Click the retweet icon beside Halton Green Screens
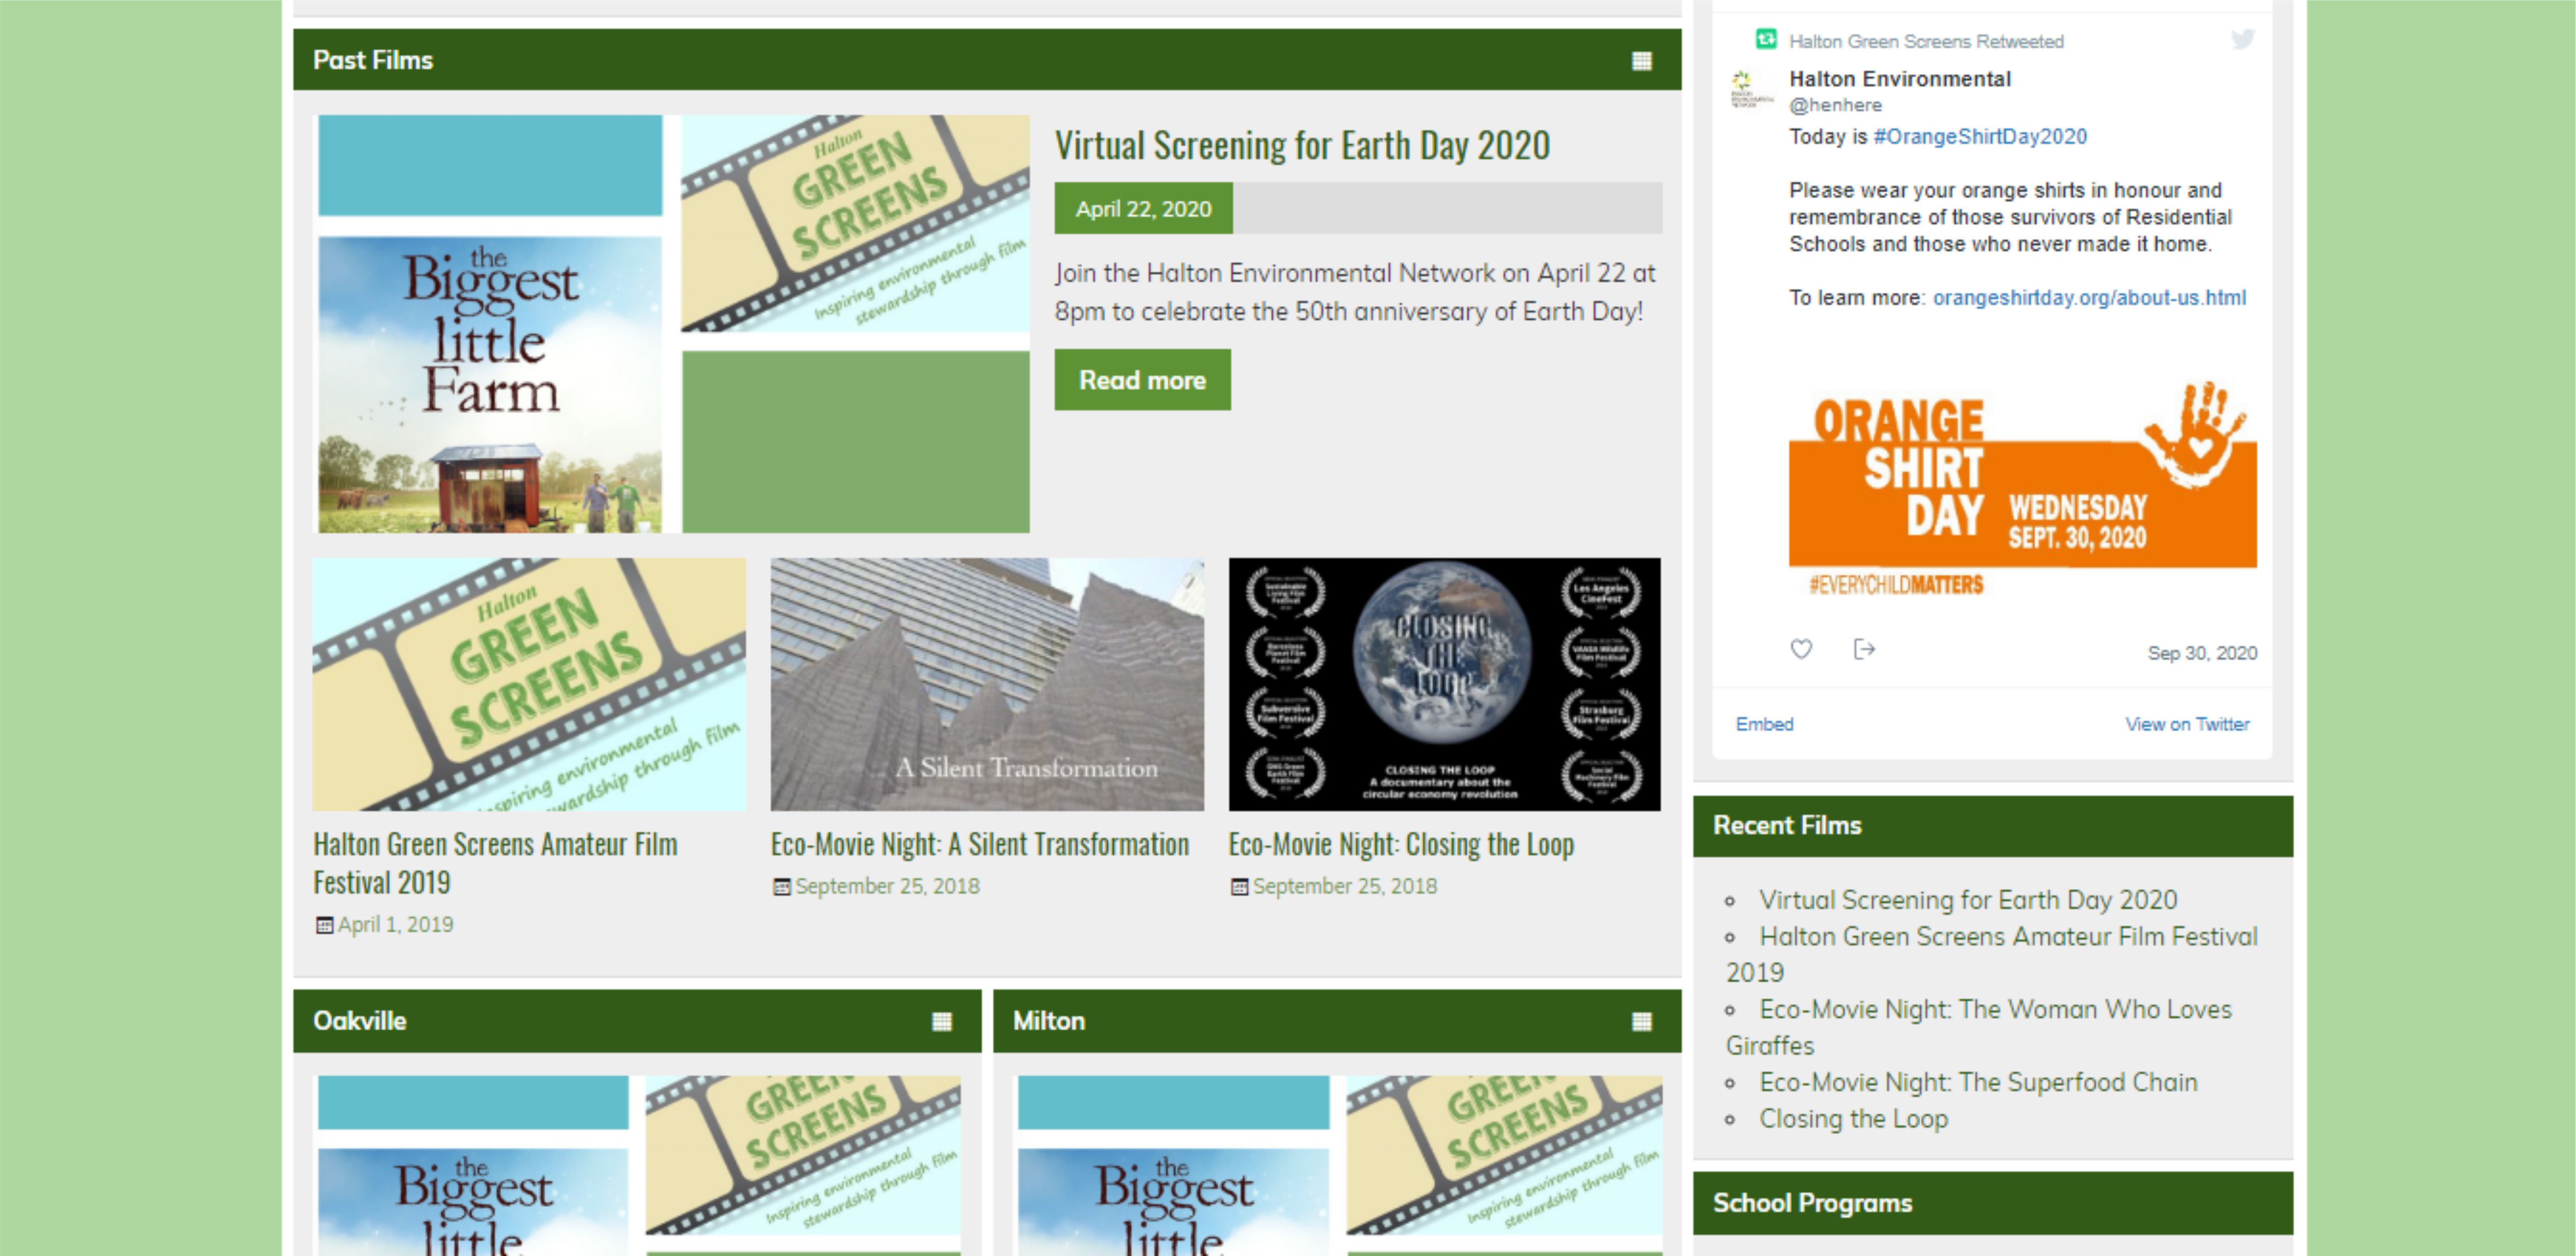2576x1256 pixels. [x=1766, y=40]
